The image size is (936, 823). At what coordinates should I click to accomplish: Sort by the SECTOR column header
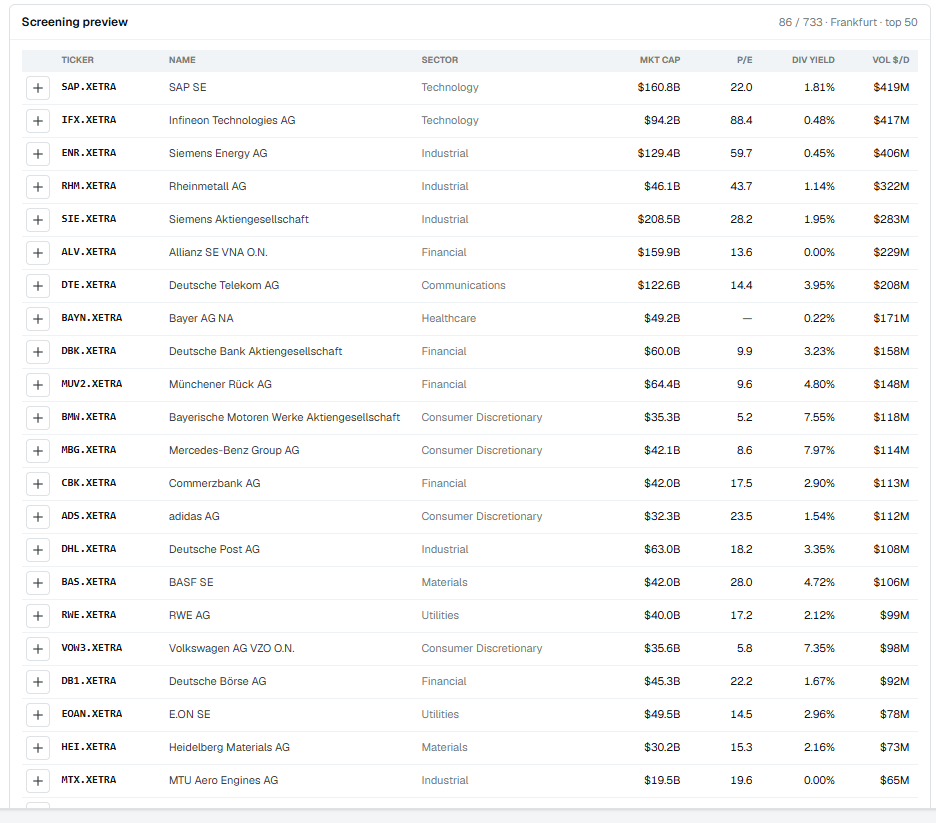point(440,60)
